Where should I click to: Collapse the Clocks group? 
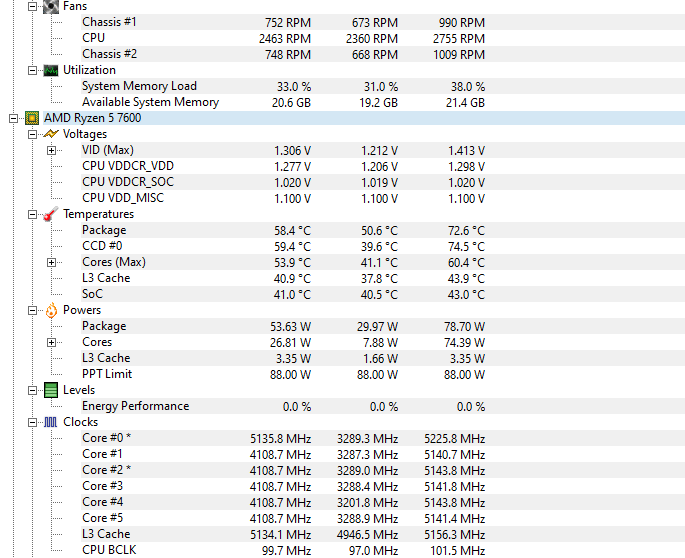pos(32,423)
